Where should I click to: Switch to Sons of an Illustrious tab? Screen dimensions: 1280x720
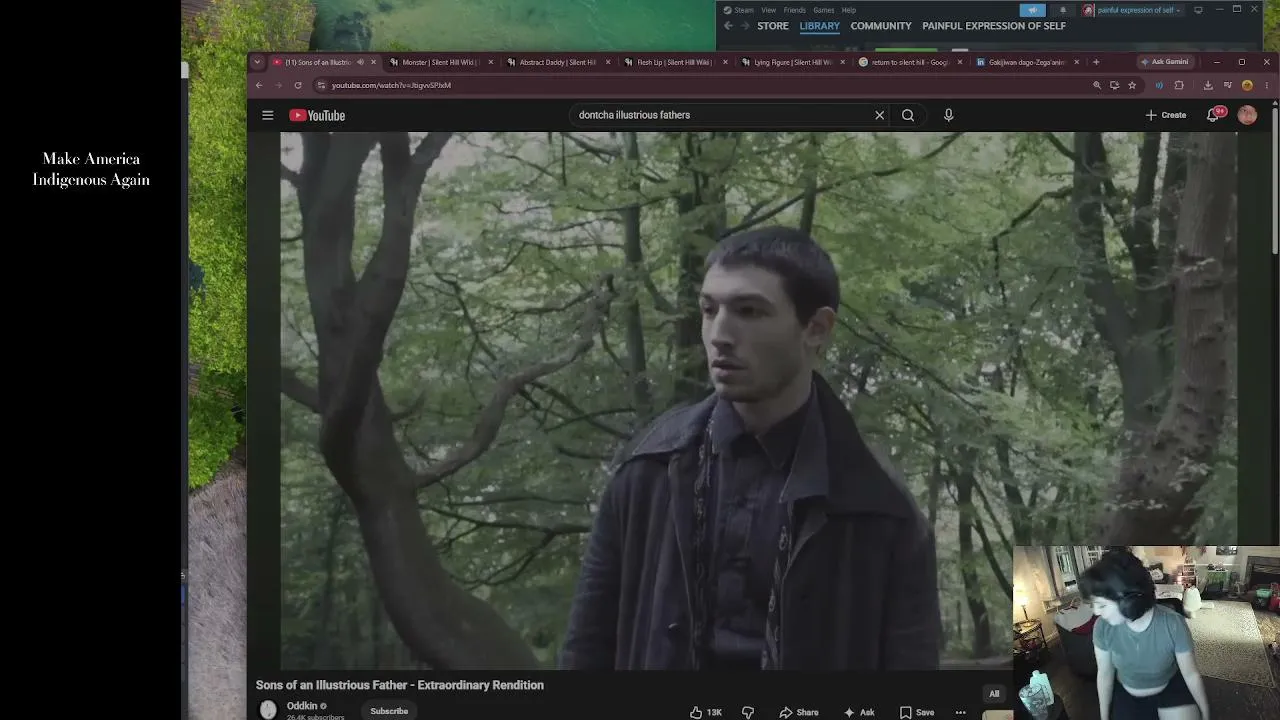[x=318, y=62]
